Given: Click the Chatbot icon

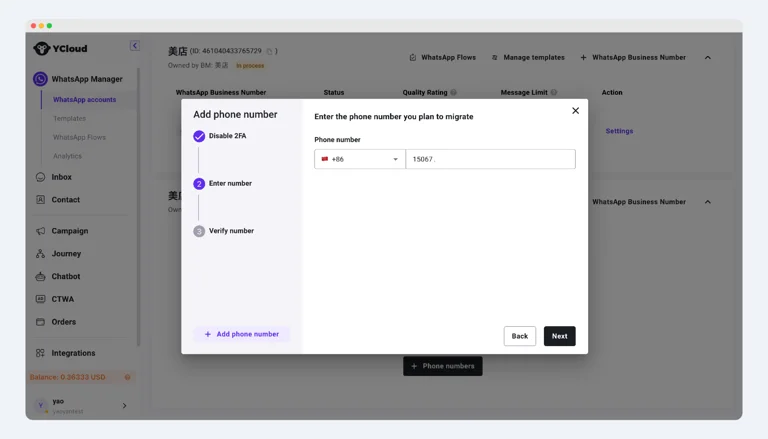Looking at the screenshot, I should (40, 276).
